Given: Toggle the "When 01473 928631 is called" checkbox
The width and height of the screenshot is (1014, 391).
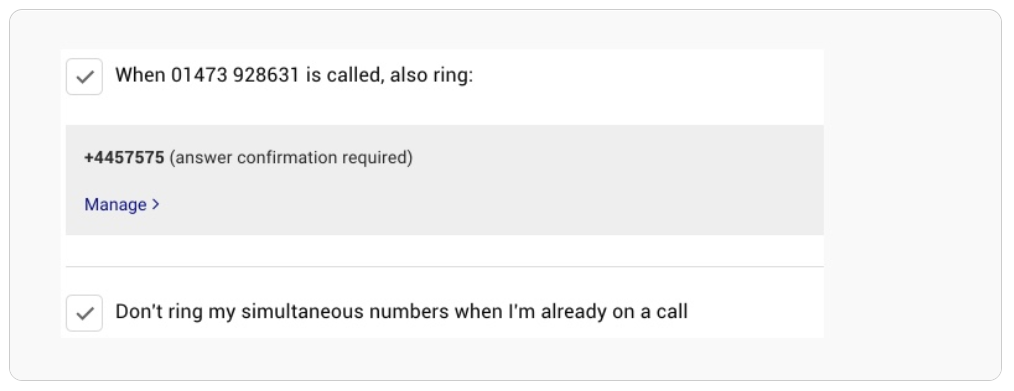Looking at the screenshot, I should click(84, 77).
